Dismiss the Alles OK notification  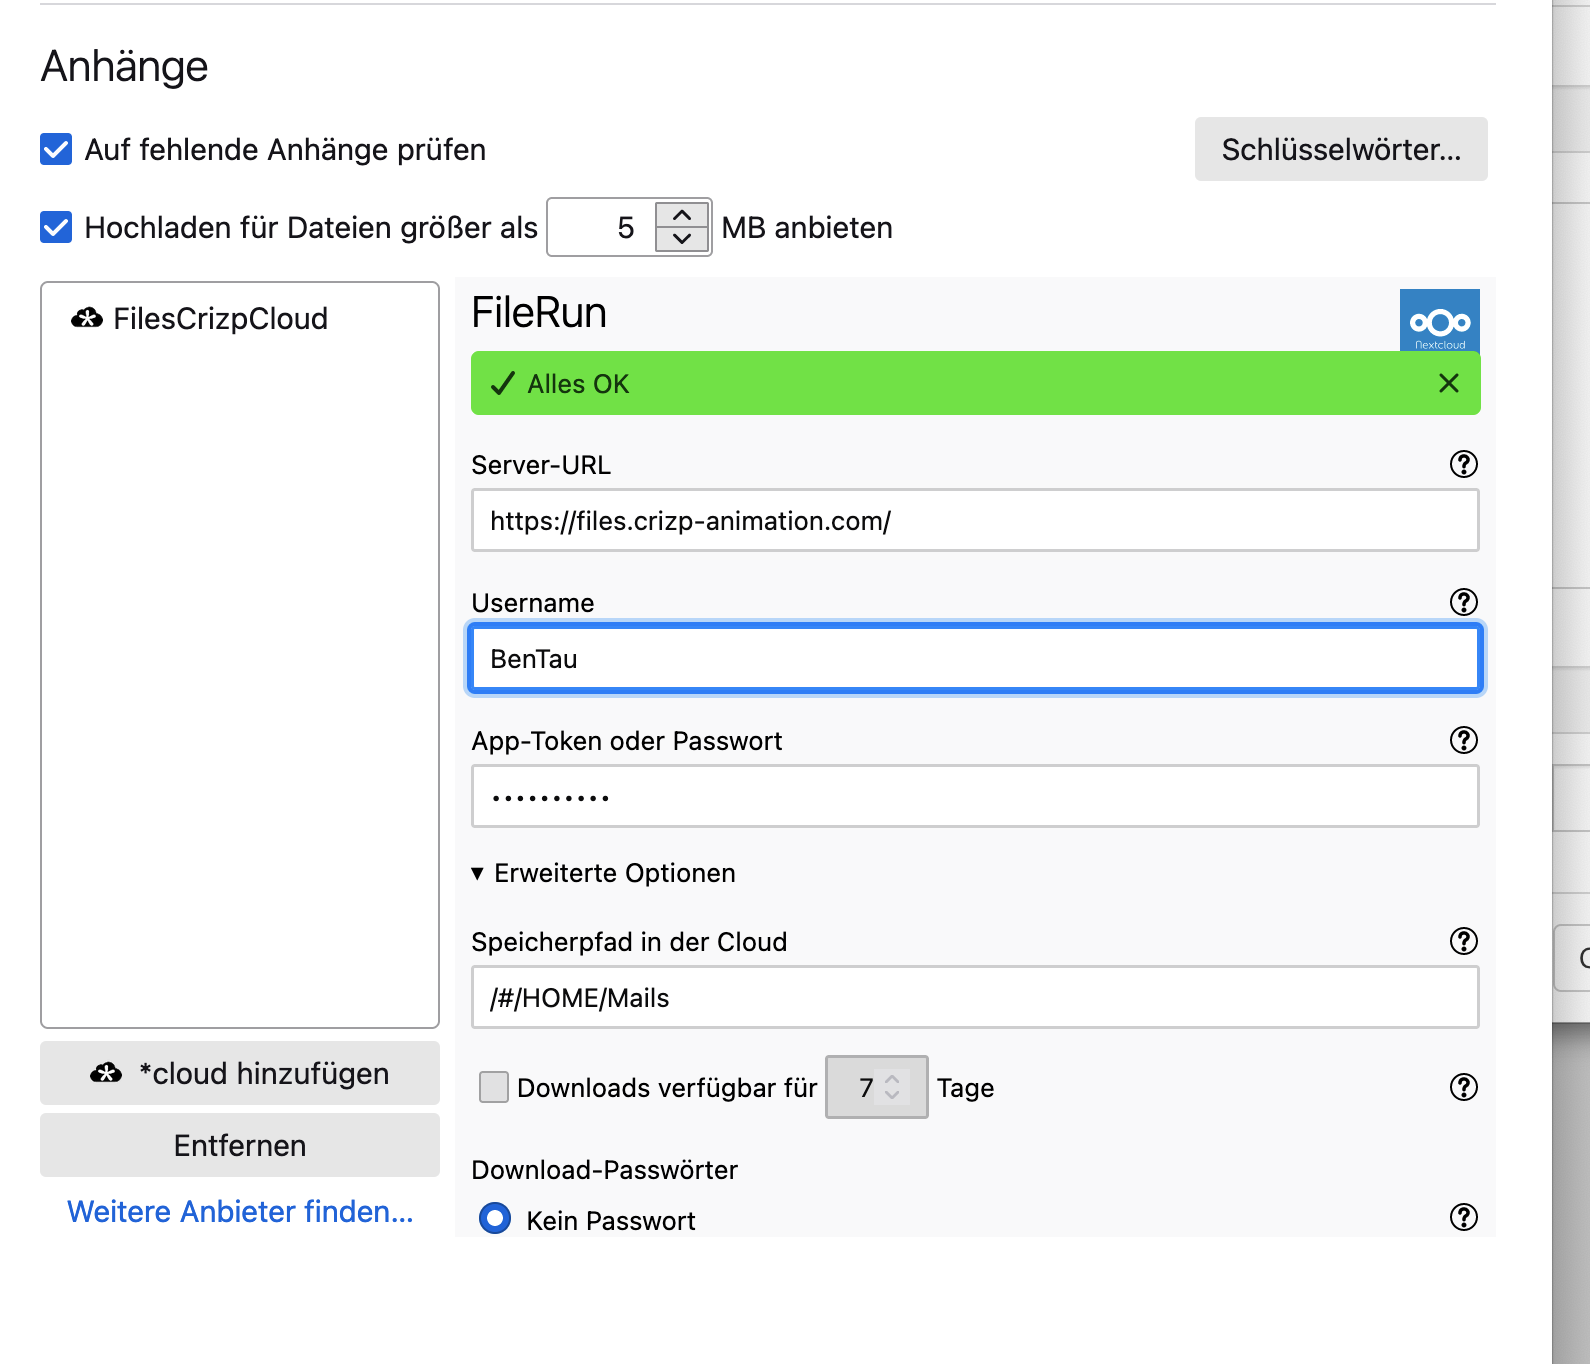coord(1448,383)
